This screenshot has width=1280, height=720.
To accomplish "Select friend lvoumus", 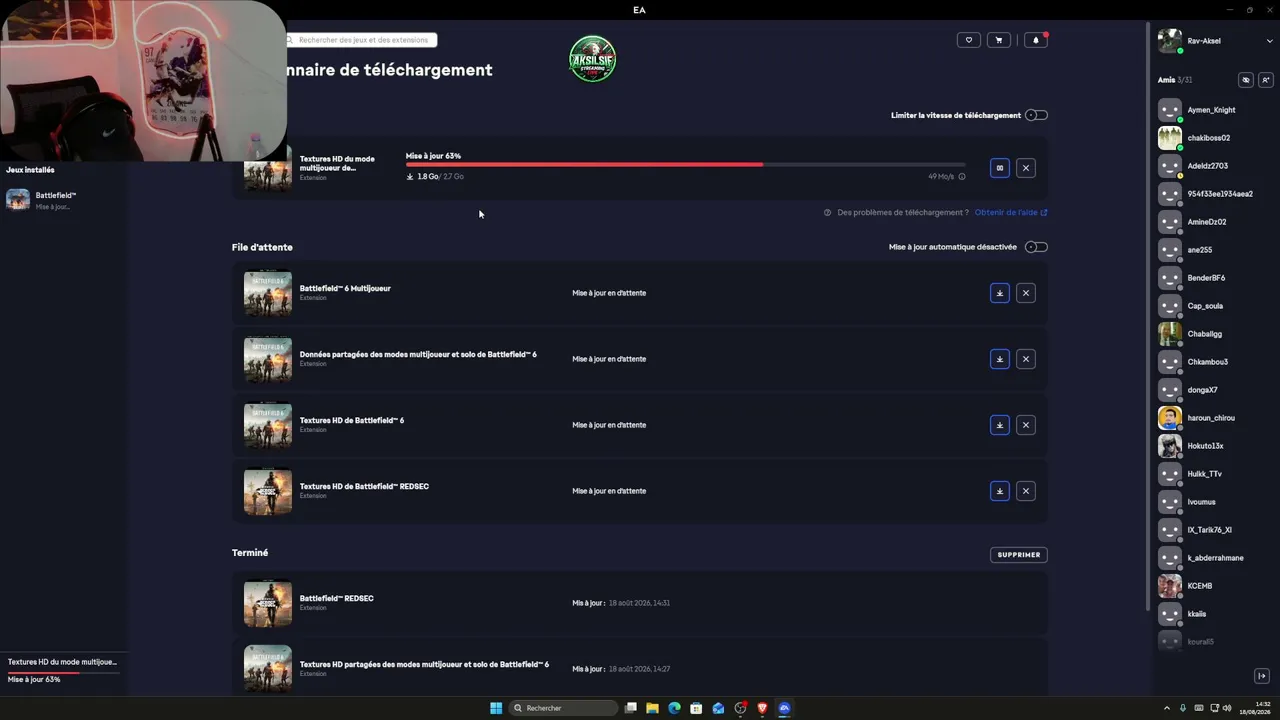I will coord(1201,502).
